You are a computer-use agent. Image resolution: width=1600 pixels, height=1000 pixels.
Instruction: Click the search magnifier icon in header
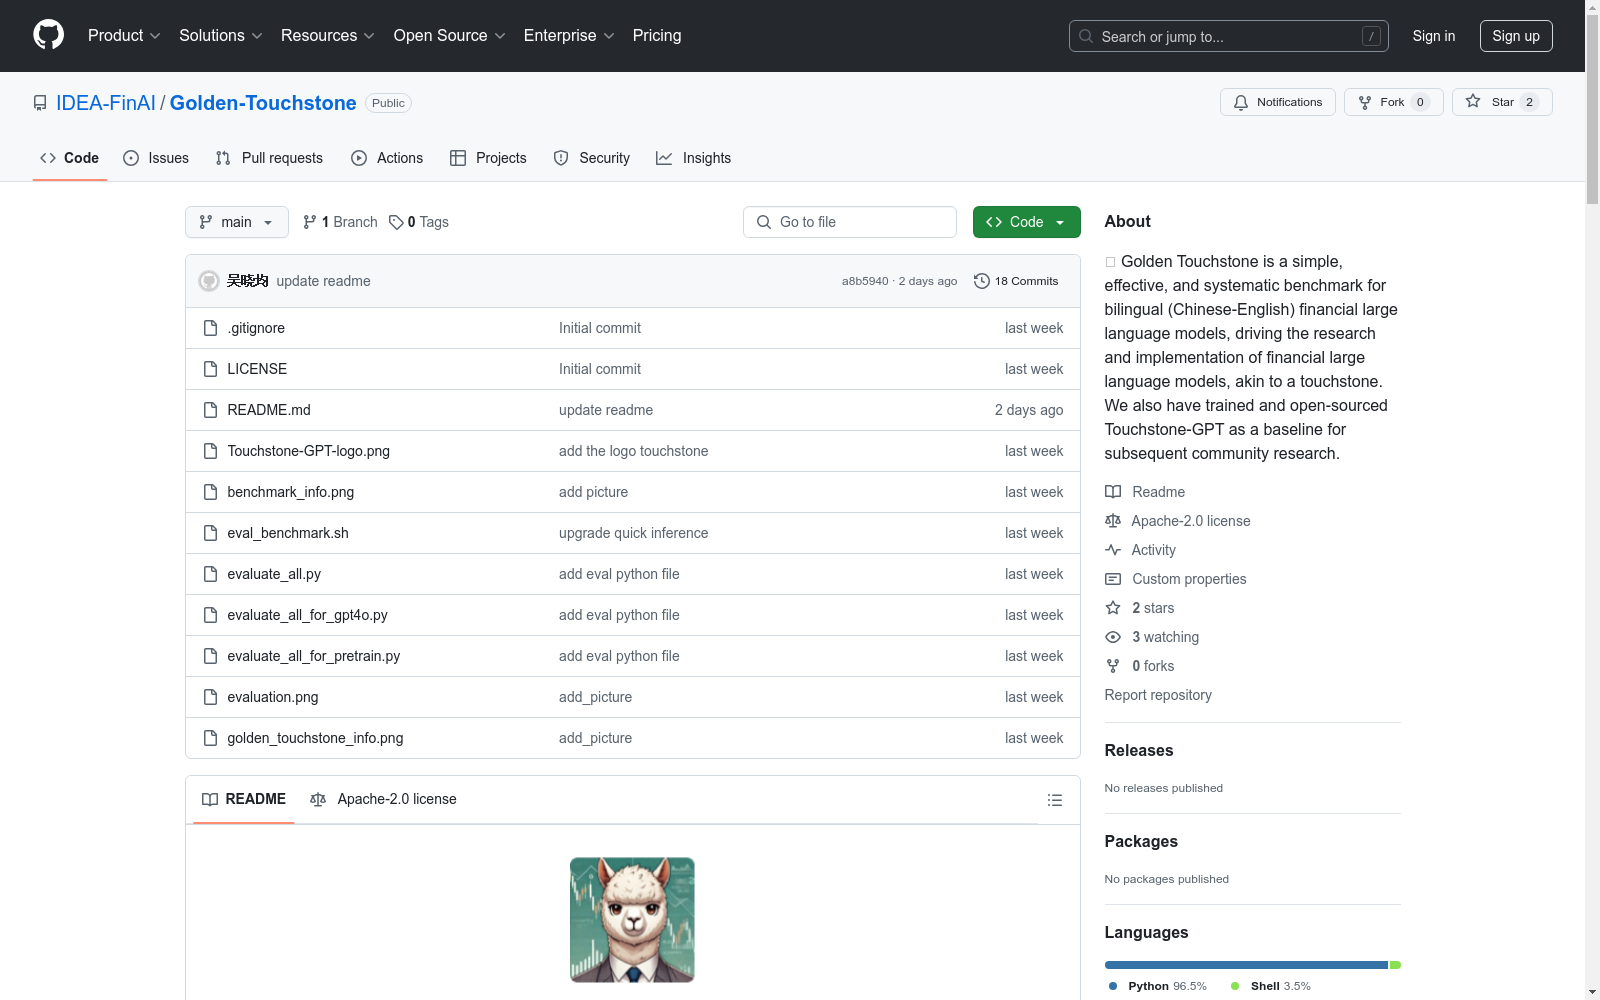[x=1086, y=36]
